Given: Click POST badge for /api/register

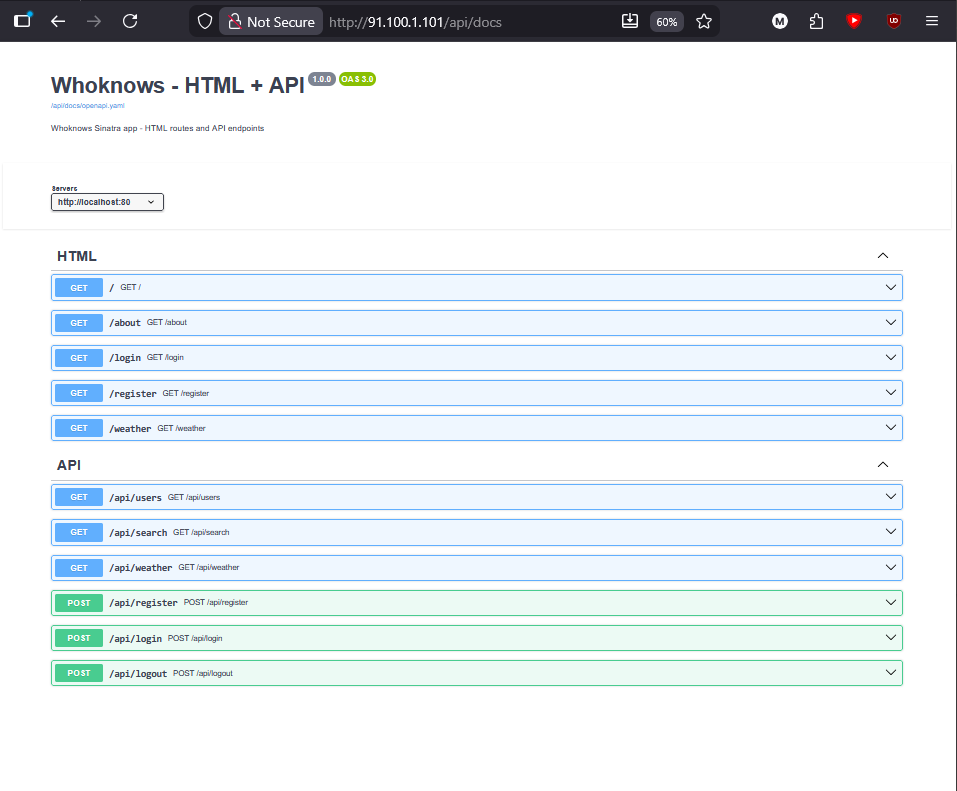Looking at the screenshot, I should (x=79, y=602).
